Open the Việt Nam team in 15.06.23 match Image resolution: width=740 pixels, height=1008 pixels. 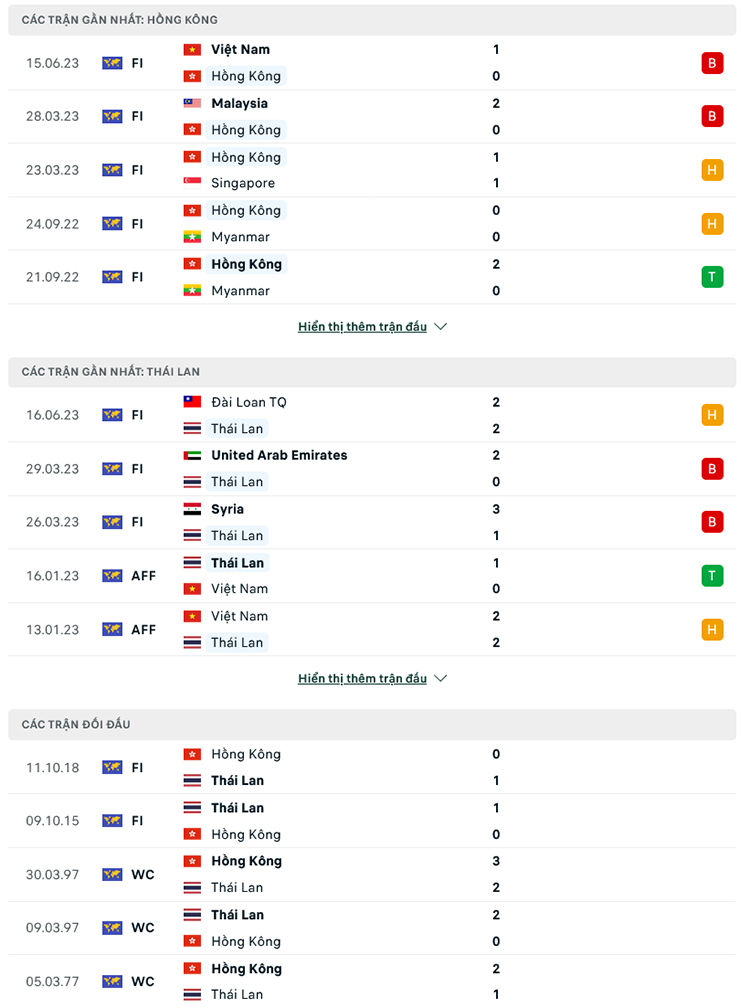[240, 49]
